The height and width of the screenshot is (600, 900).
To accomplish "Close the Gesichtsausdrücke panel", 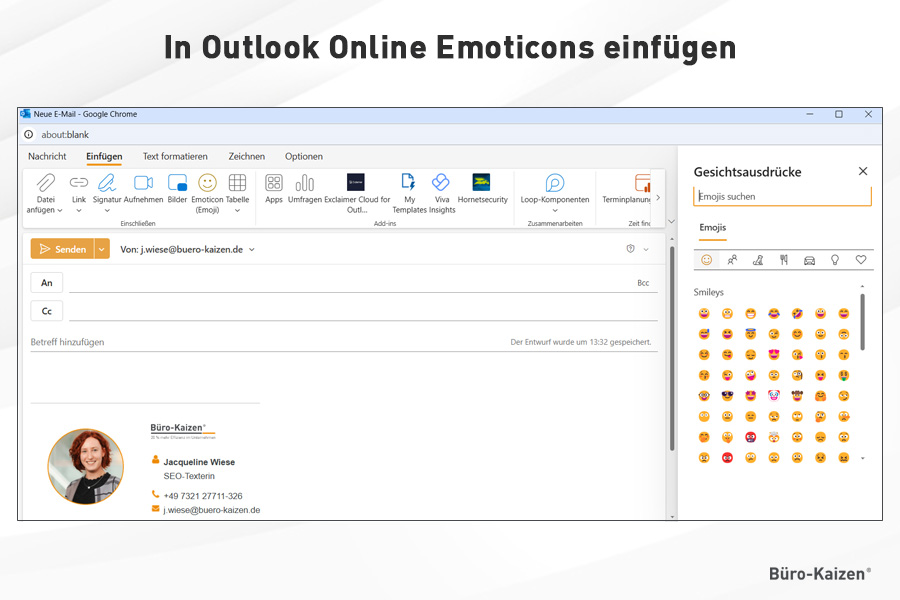I will (x=863, y=171).
